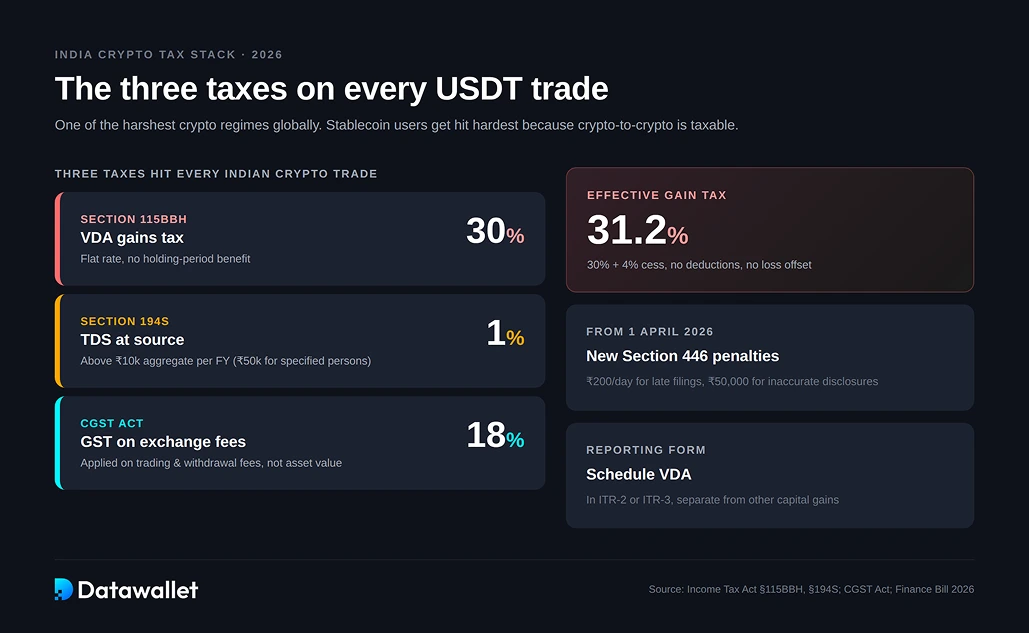
Task: Select the 18% figure on GST card
Action: click(487, 434)
